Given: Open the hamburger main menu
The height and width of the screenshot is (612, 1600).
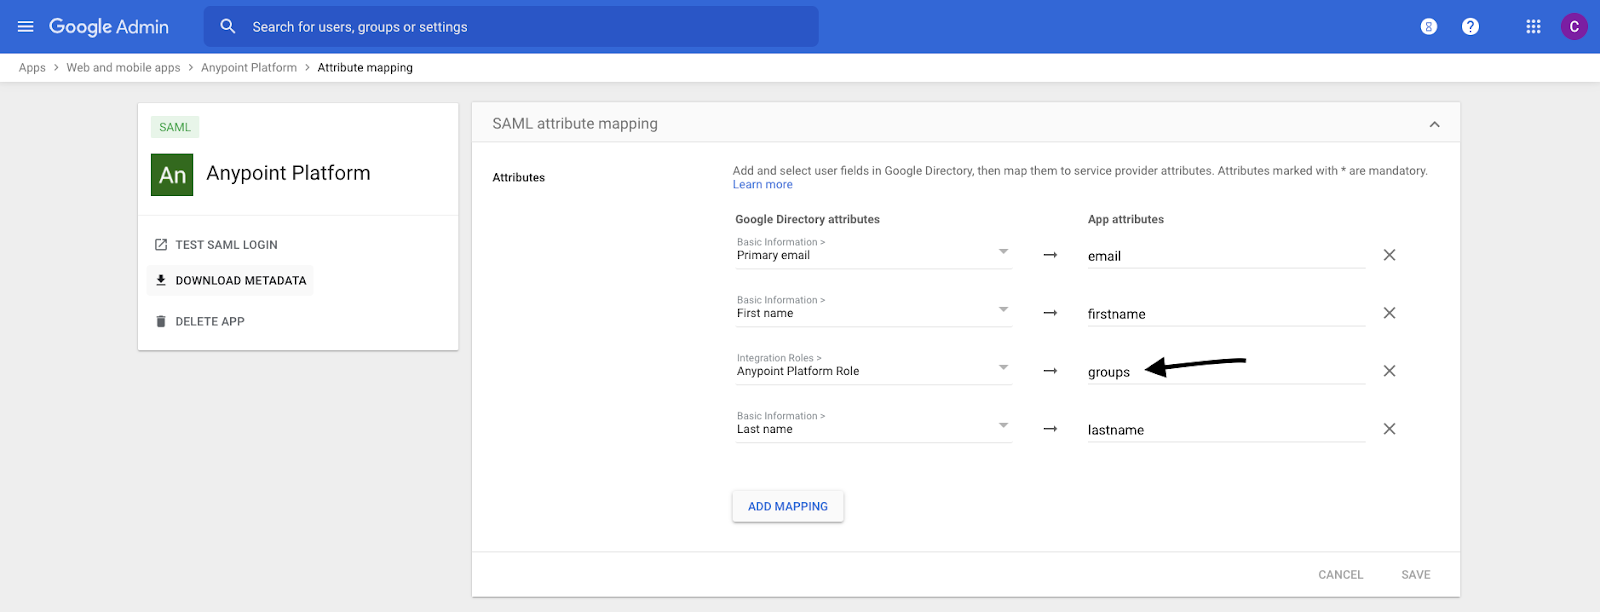Looking at the screenshot, I should click(x=26, y=27).
